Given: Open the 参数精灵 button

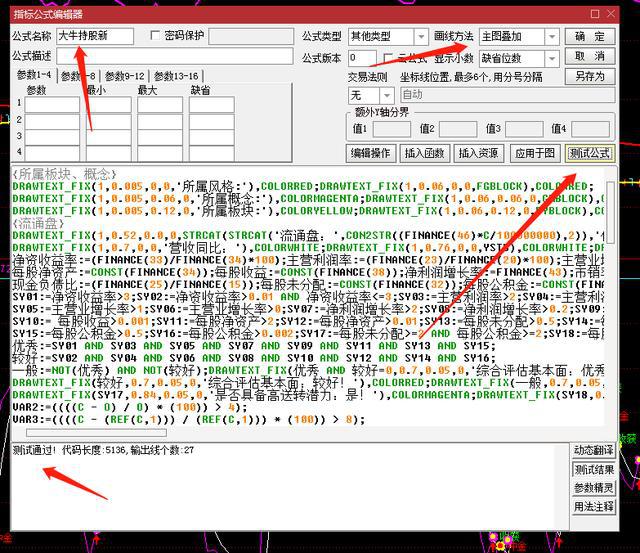Looking at the screenshot, I should tap(594, 488).
